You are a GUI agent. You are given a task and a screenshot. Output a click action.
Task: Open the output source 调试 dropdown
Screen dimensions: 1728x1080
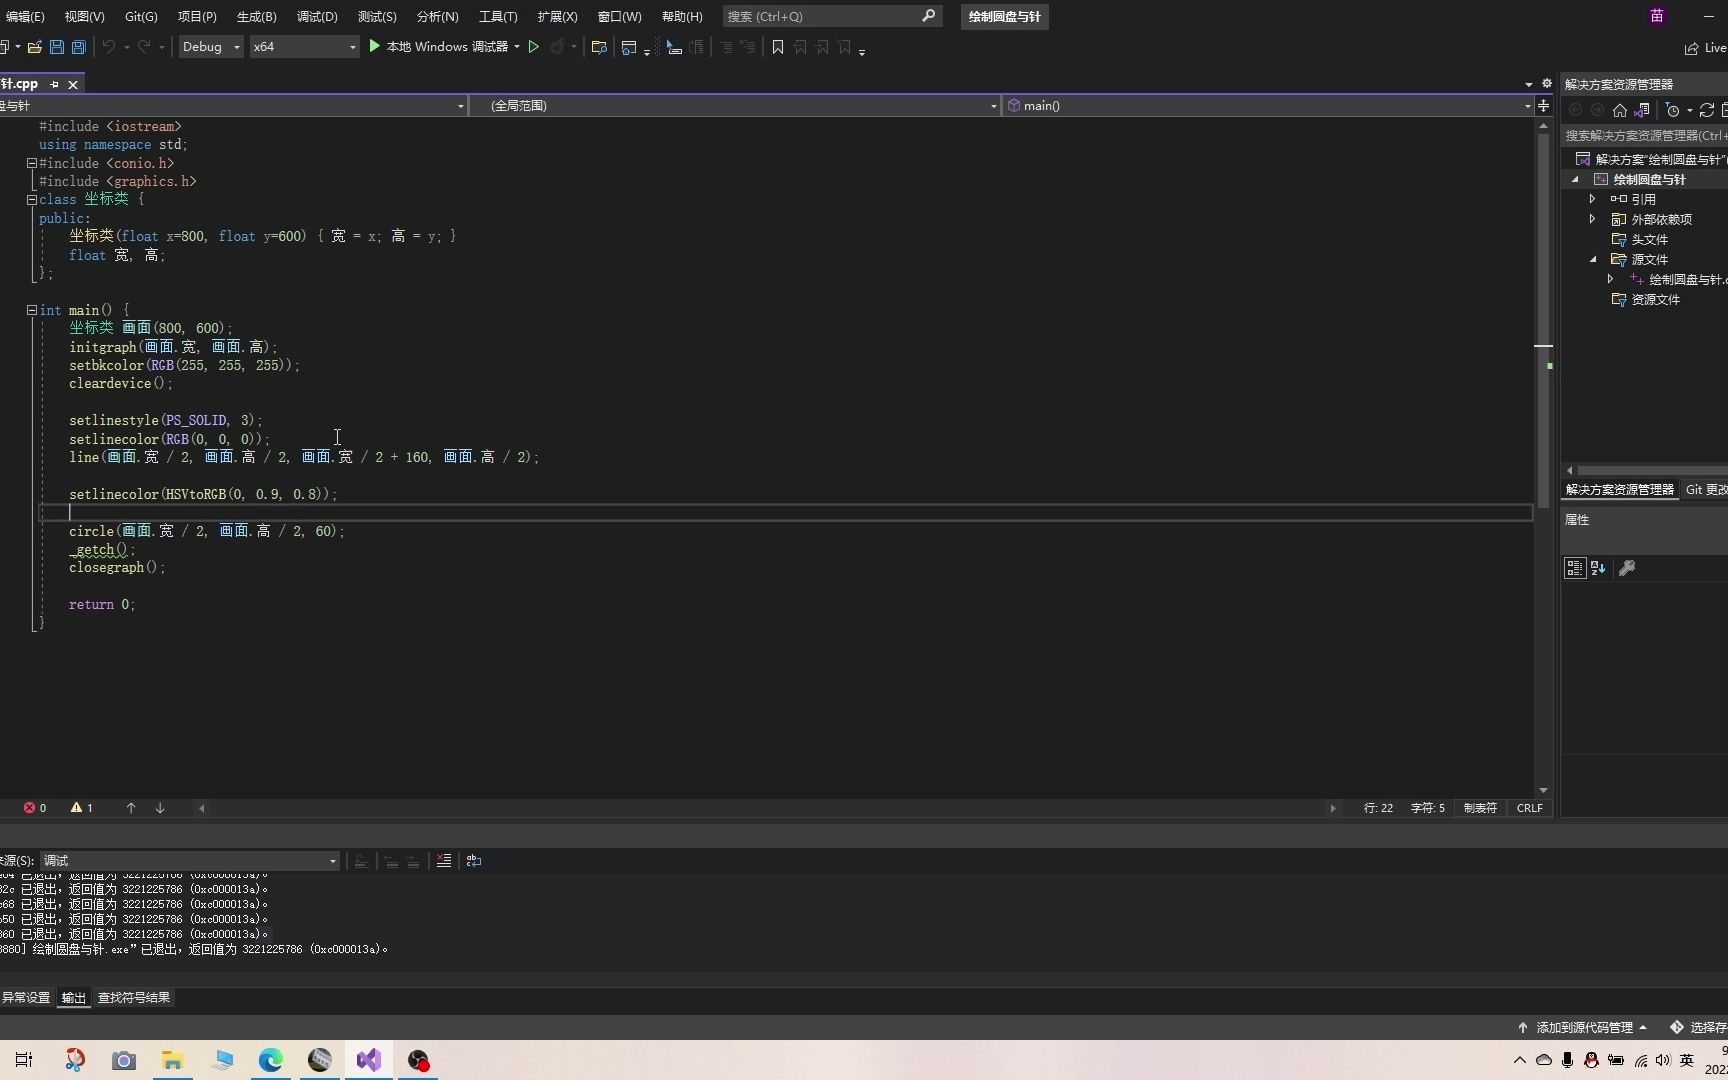189,860
